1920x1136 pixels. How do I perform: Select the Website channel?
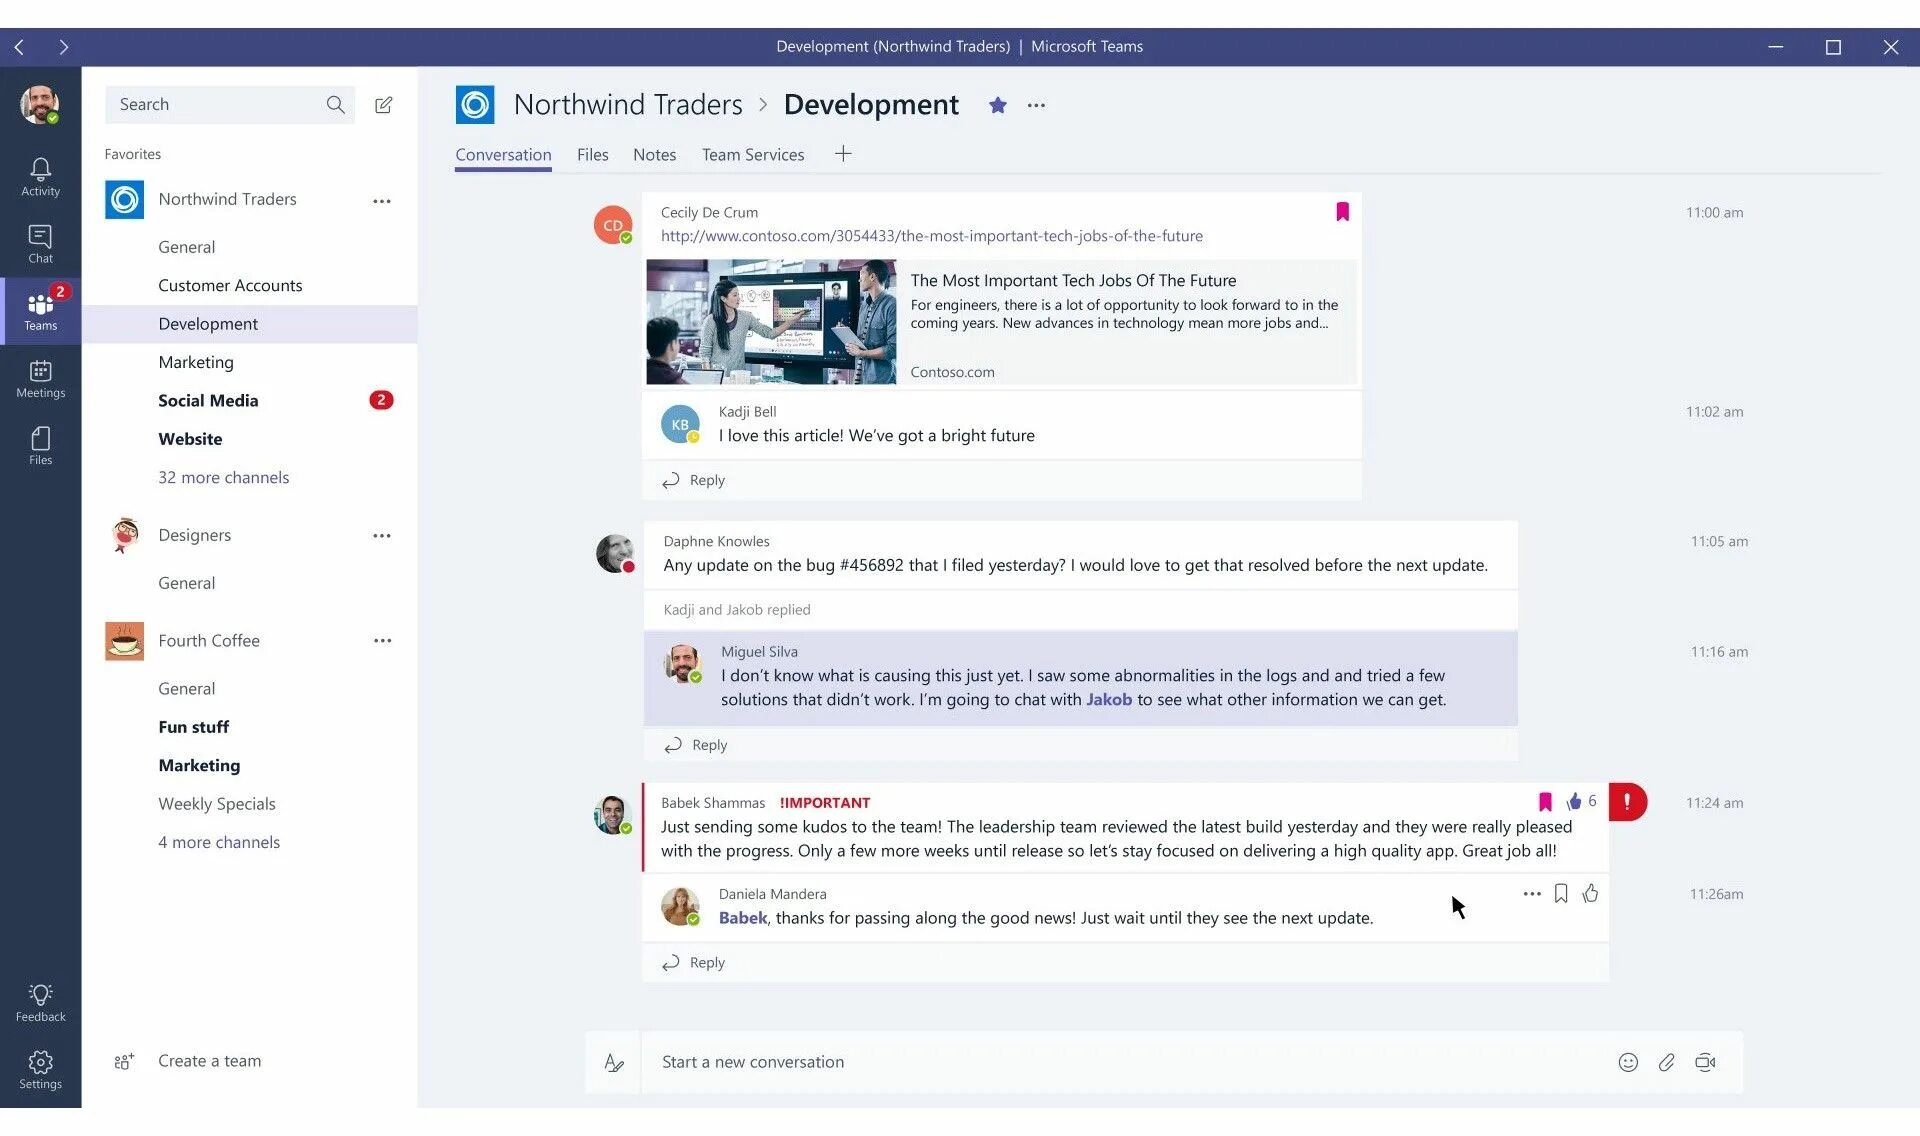249,438
